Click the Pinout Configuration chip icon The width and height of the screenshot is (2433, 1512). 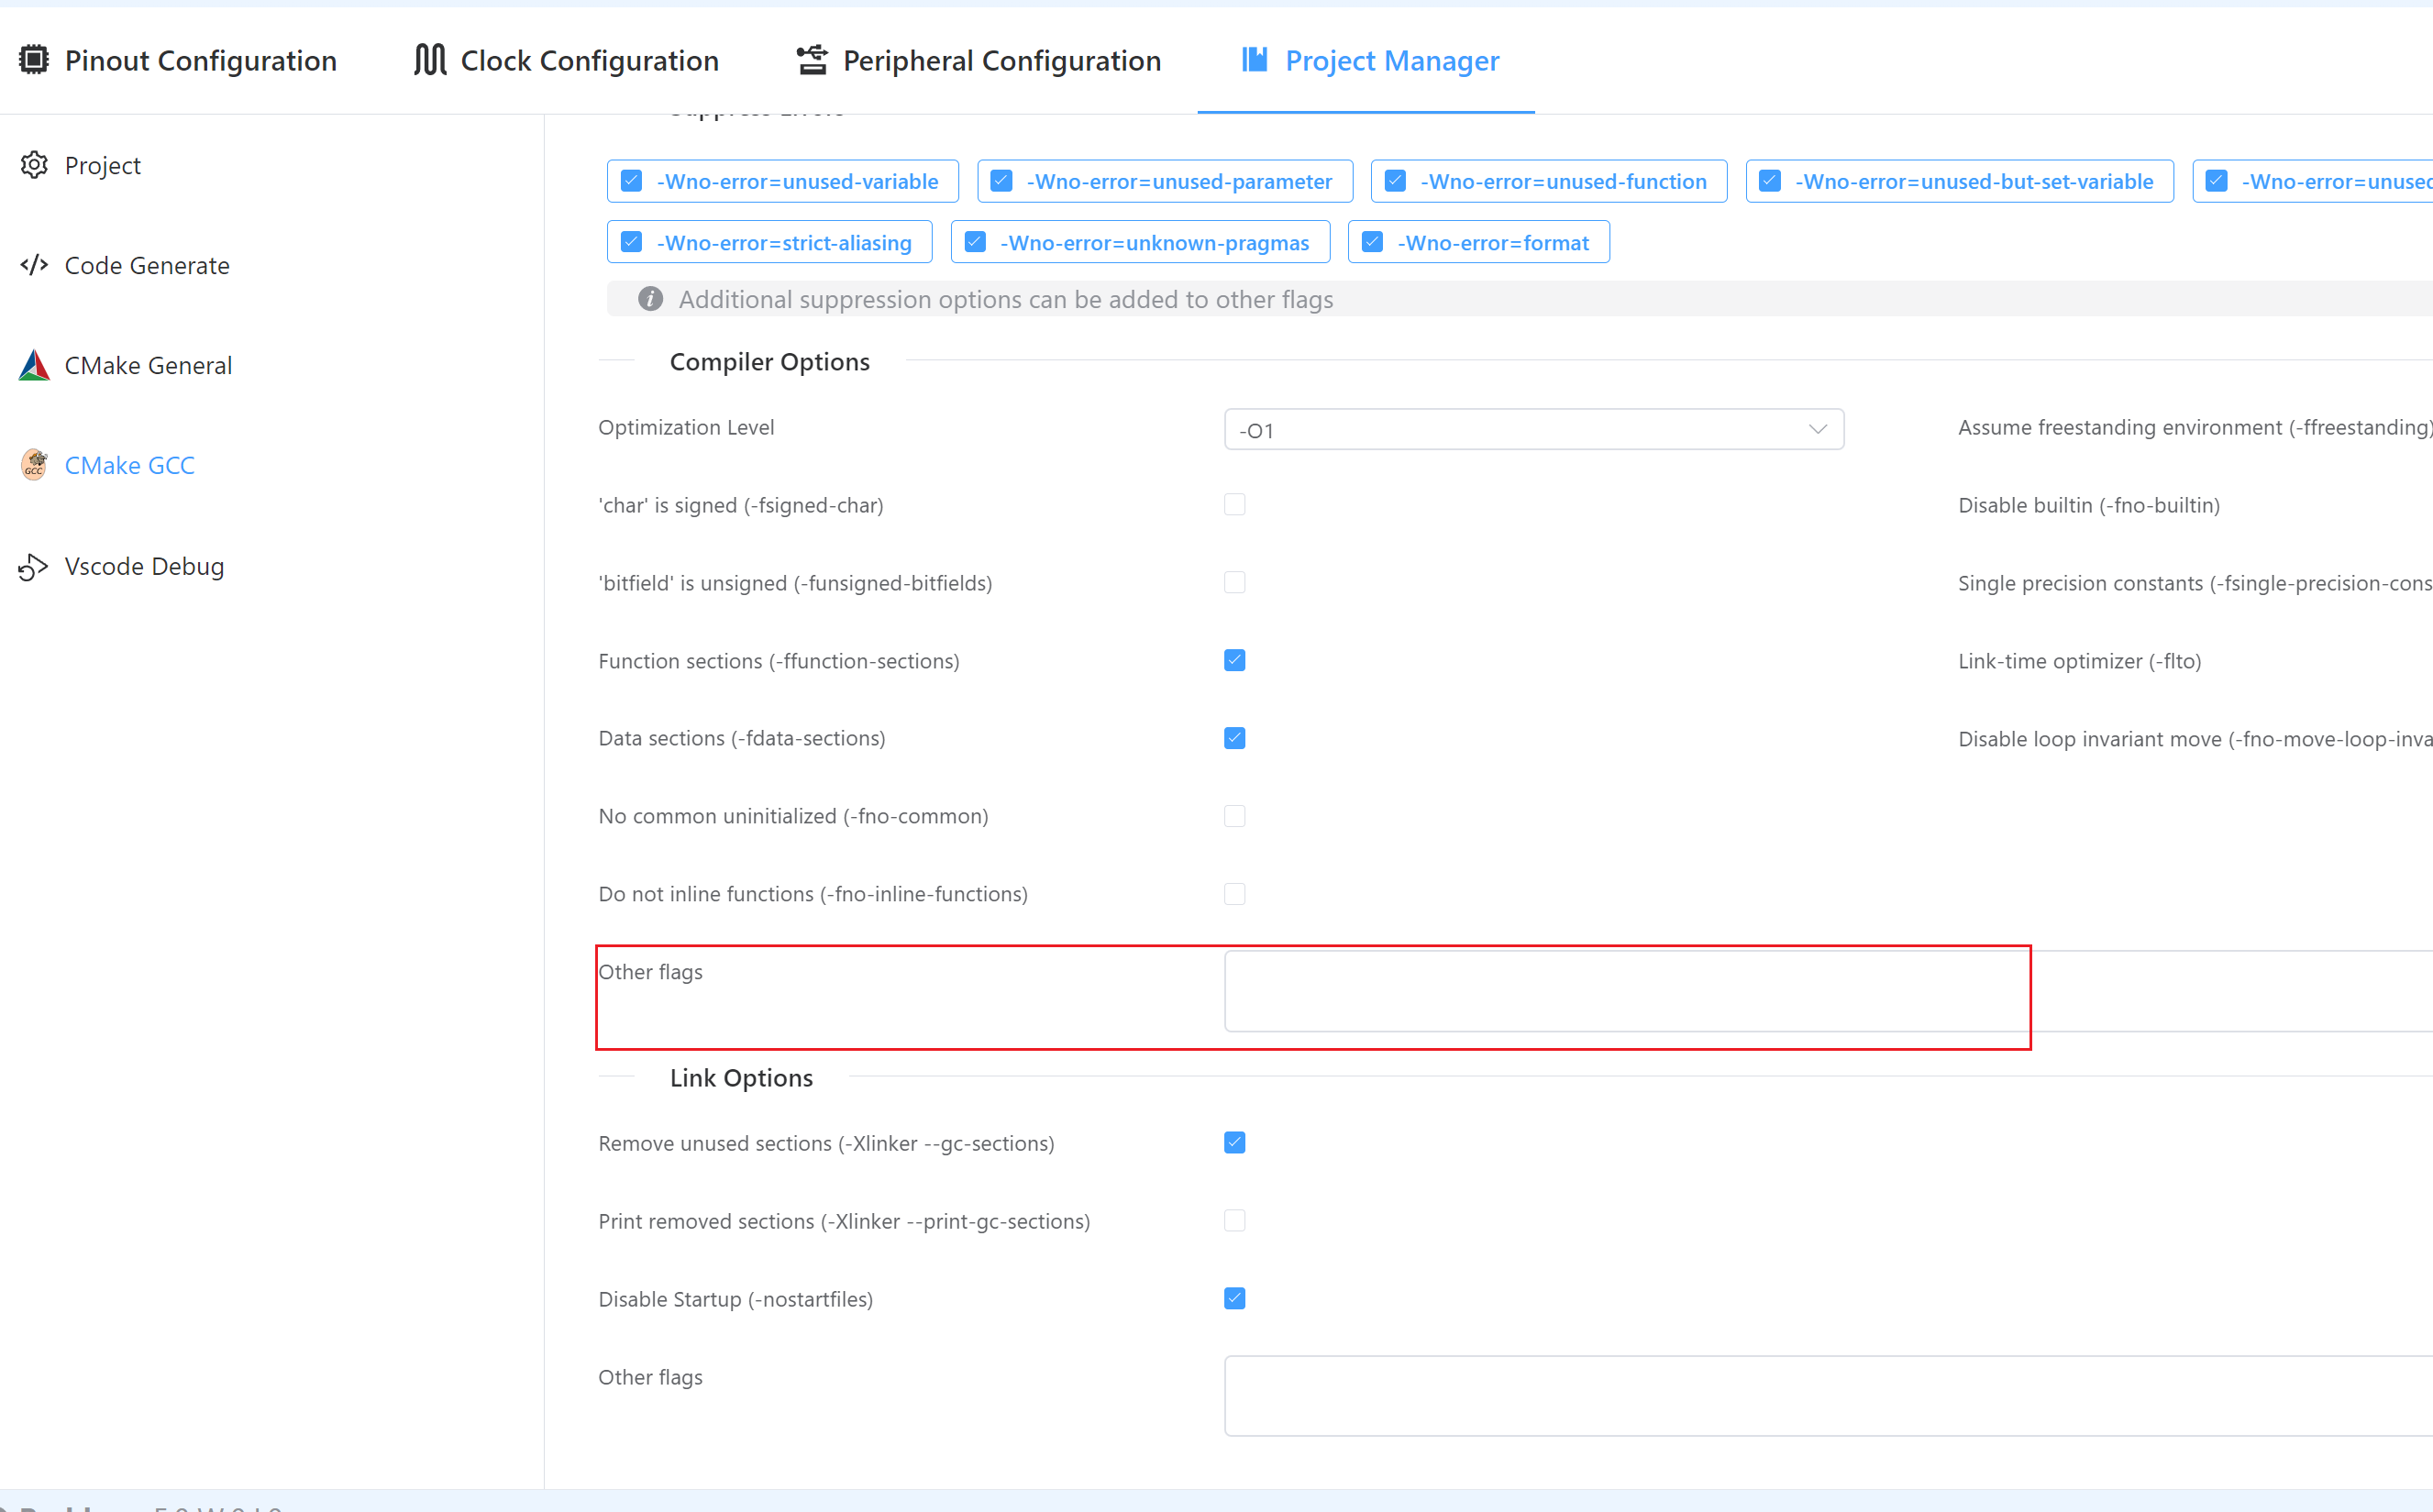pos(34,60)
